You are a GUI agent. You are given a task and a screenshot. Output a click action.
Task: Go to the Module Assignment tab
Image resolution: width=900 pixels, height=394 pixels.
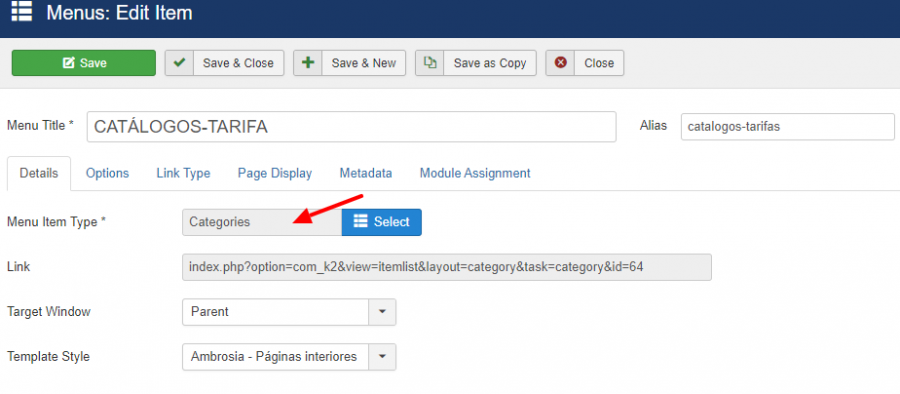(x=475, y=173)
